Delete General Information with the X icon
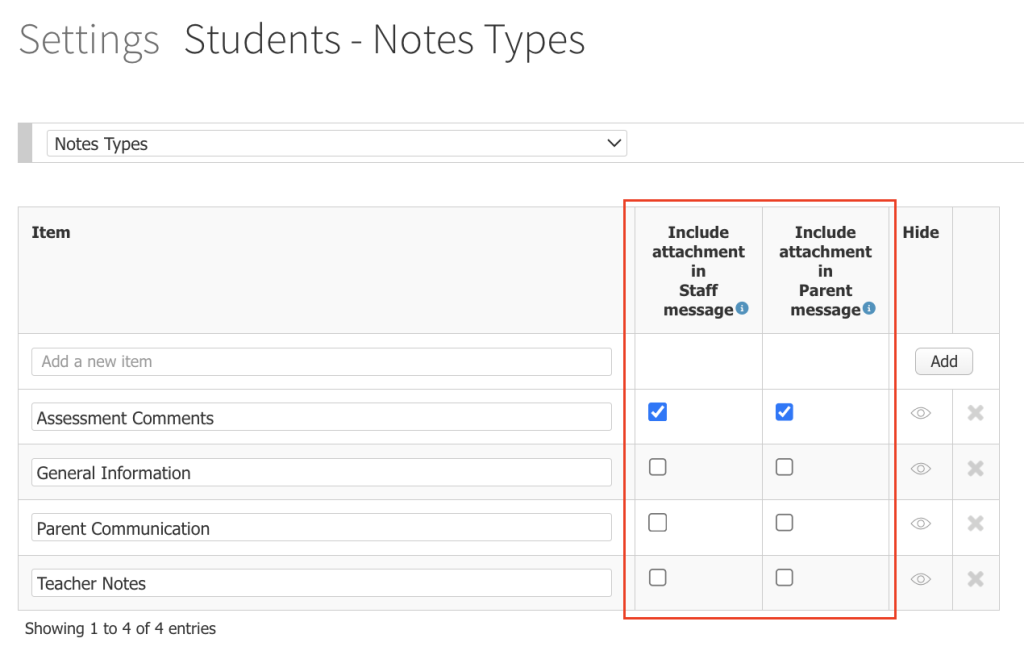Screen dimensions: 1024x655 975,468
